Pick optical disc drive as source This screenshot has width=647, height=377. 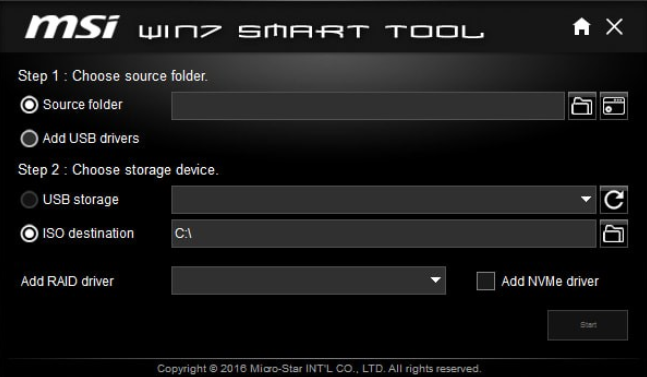tap(614, 106)
